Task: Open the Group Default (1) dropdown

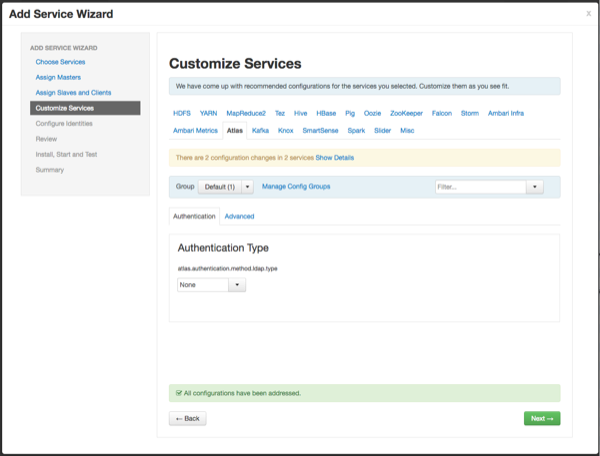Action: click(x=226, y=187)
